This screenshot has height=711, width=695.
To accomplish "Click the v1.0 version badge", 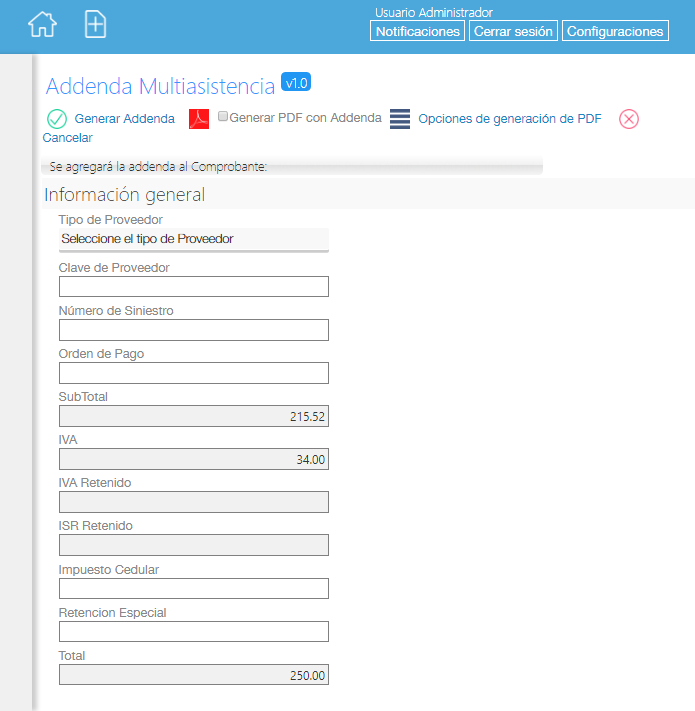I will [296, 82].
